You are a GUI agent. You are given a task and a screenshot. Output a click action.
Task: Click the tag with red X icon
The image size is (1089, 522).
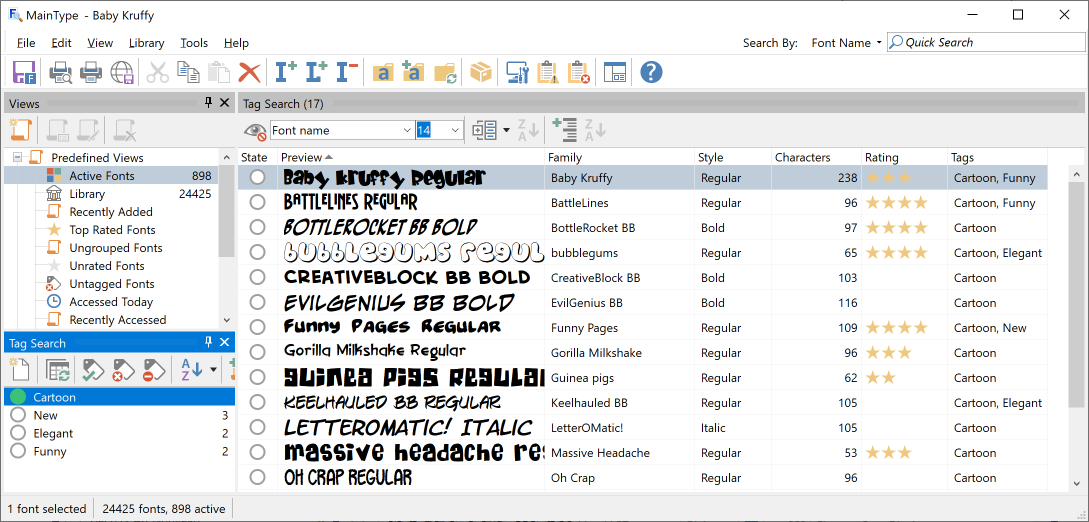coord(123,369)
